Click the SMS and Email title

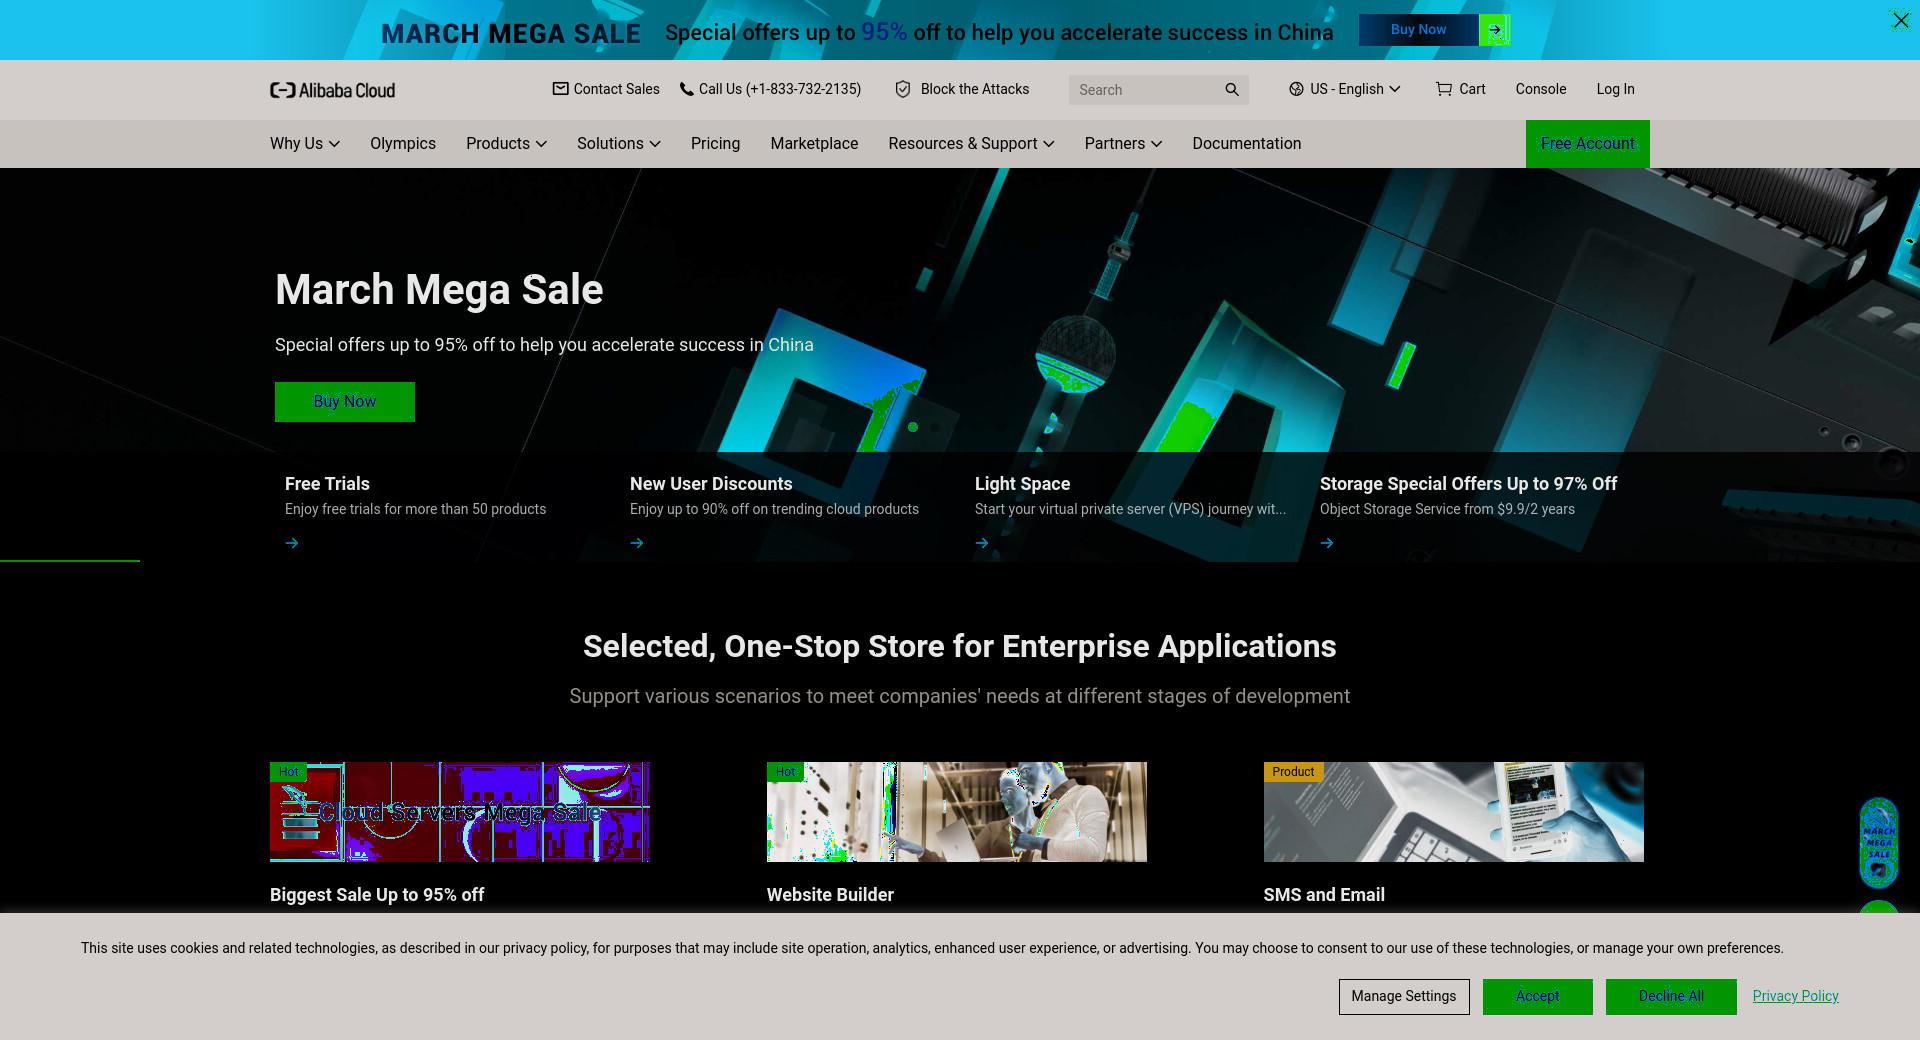coord(1324,895)
